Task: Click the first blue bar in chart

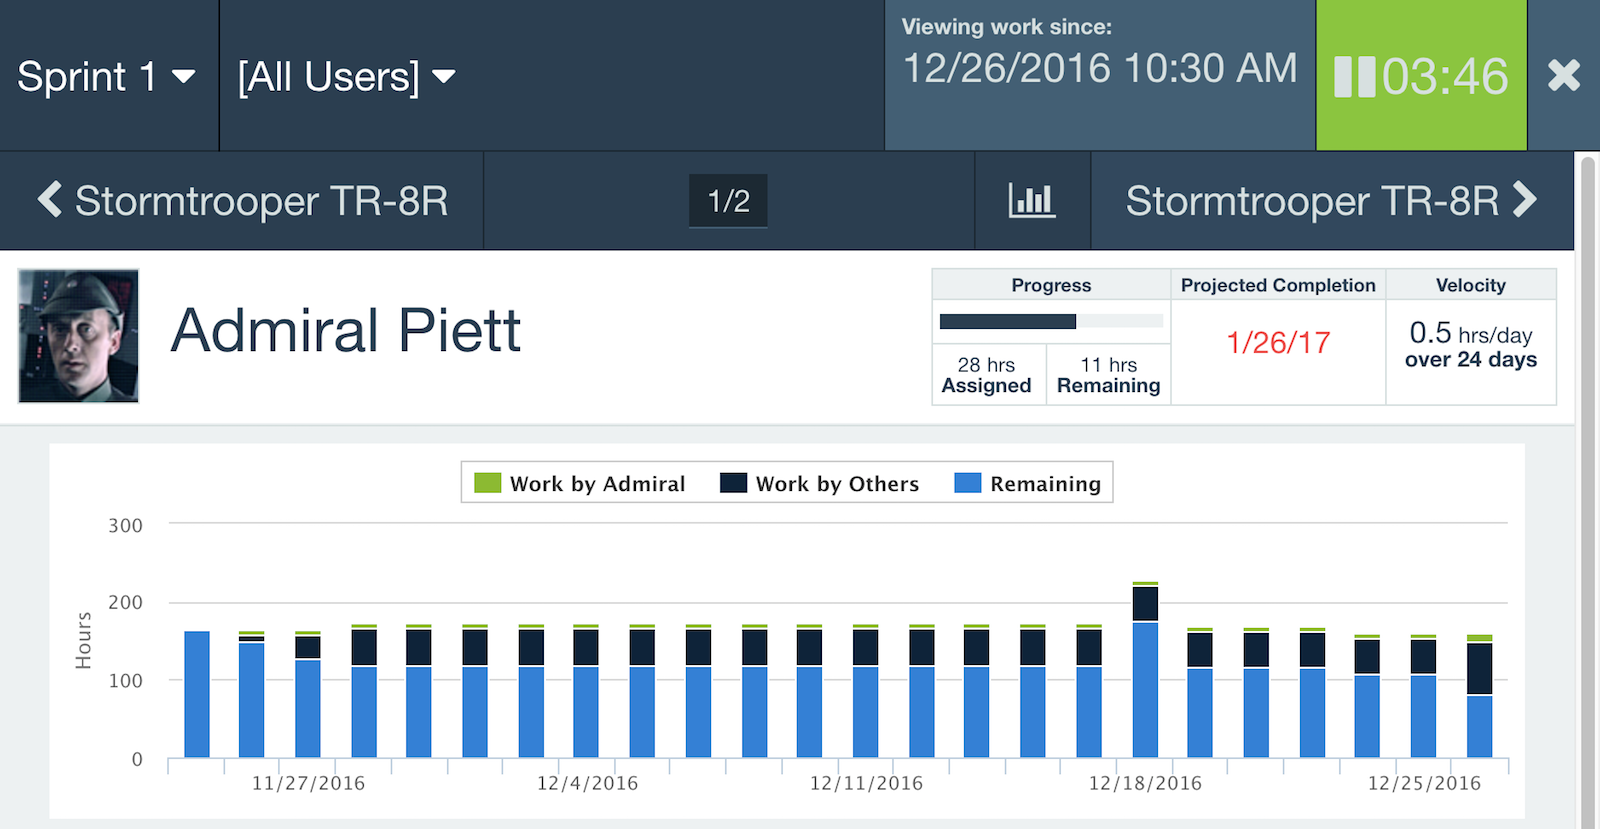Action: point(197,694)
